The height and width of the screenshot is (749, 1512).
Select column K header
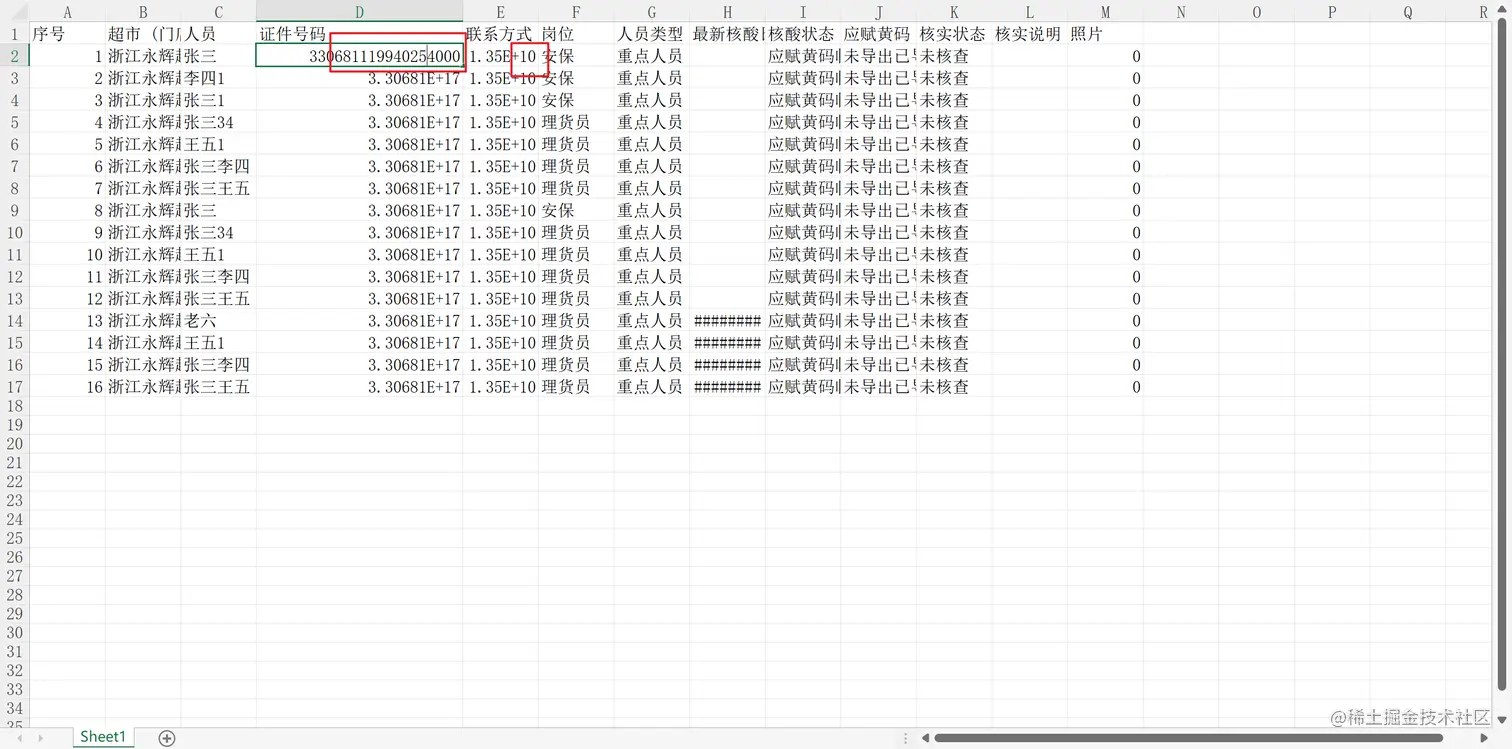(x=954, y=12)
